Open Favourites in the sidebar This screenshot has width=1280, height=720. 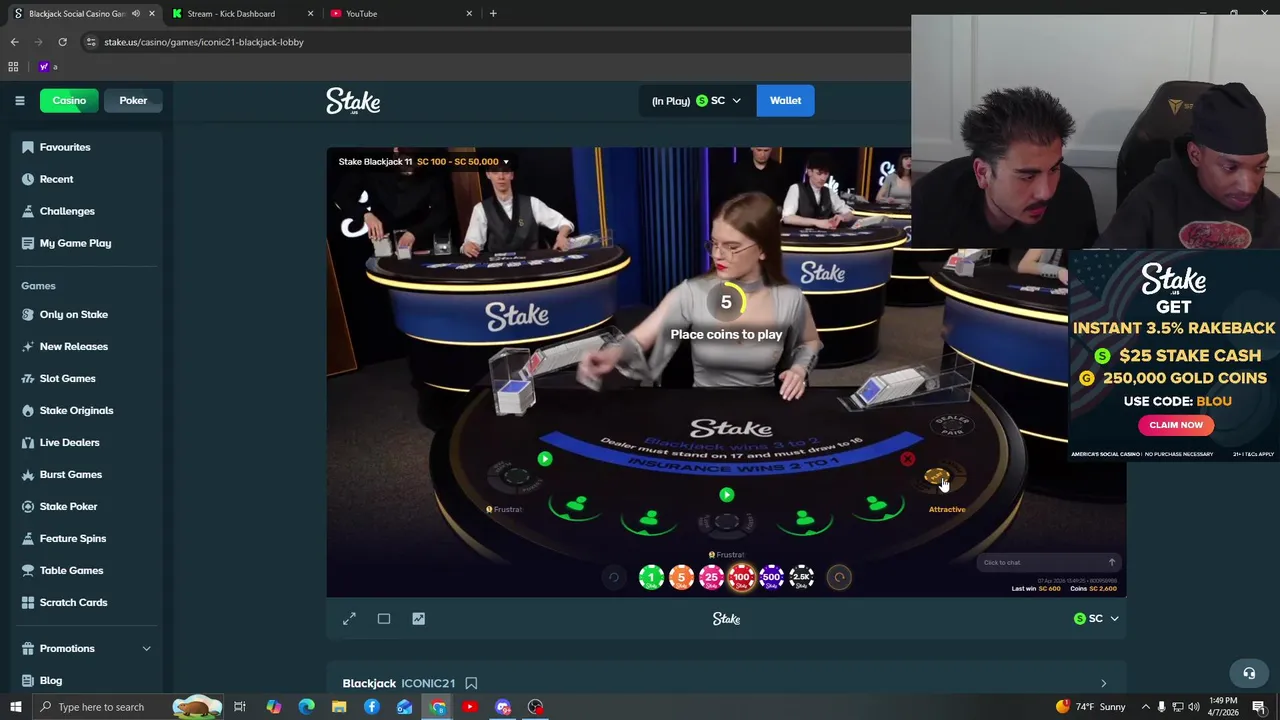click(65, 147)
